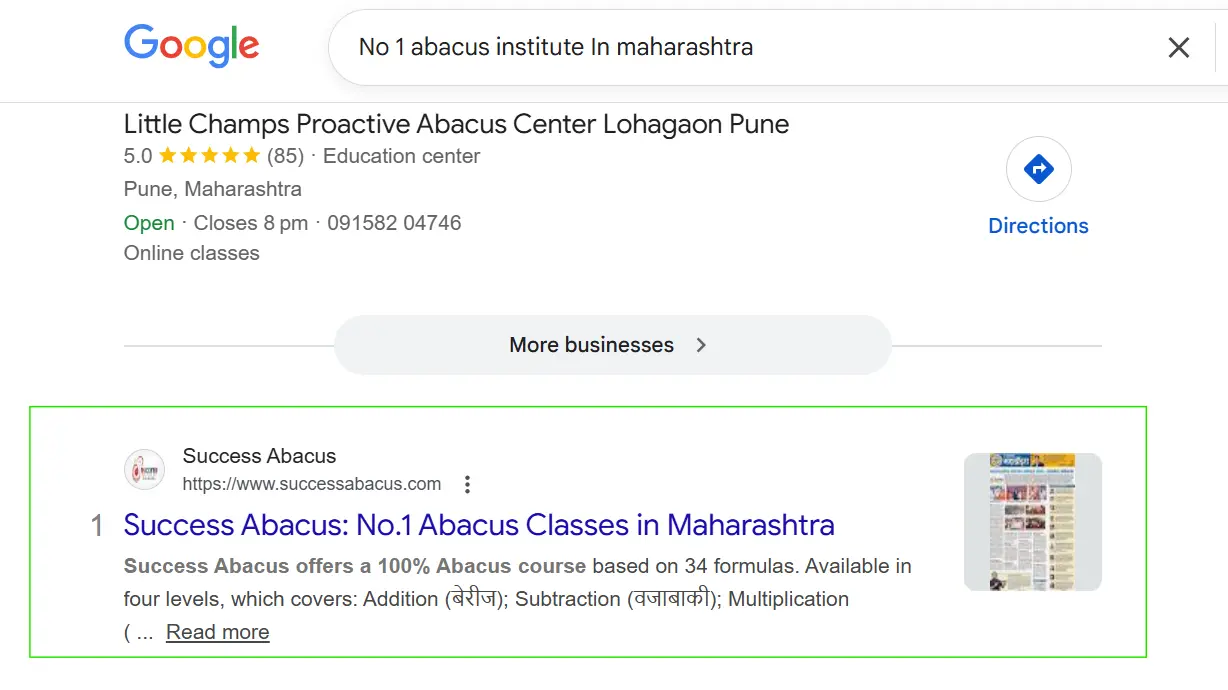Expand the snippet with Read more
The width and height of the screenshot is (1228, 690).
tap(217, 632)
